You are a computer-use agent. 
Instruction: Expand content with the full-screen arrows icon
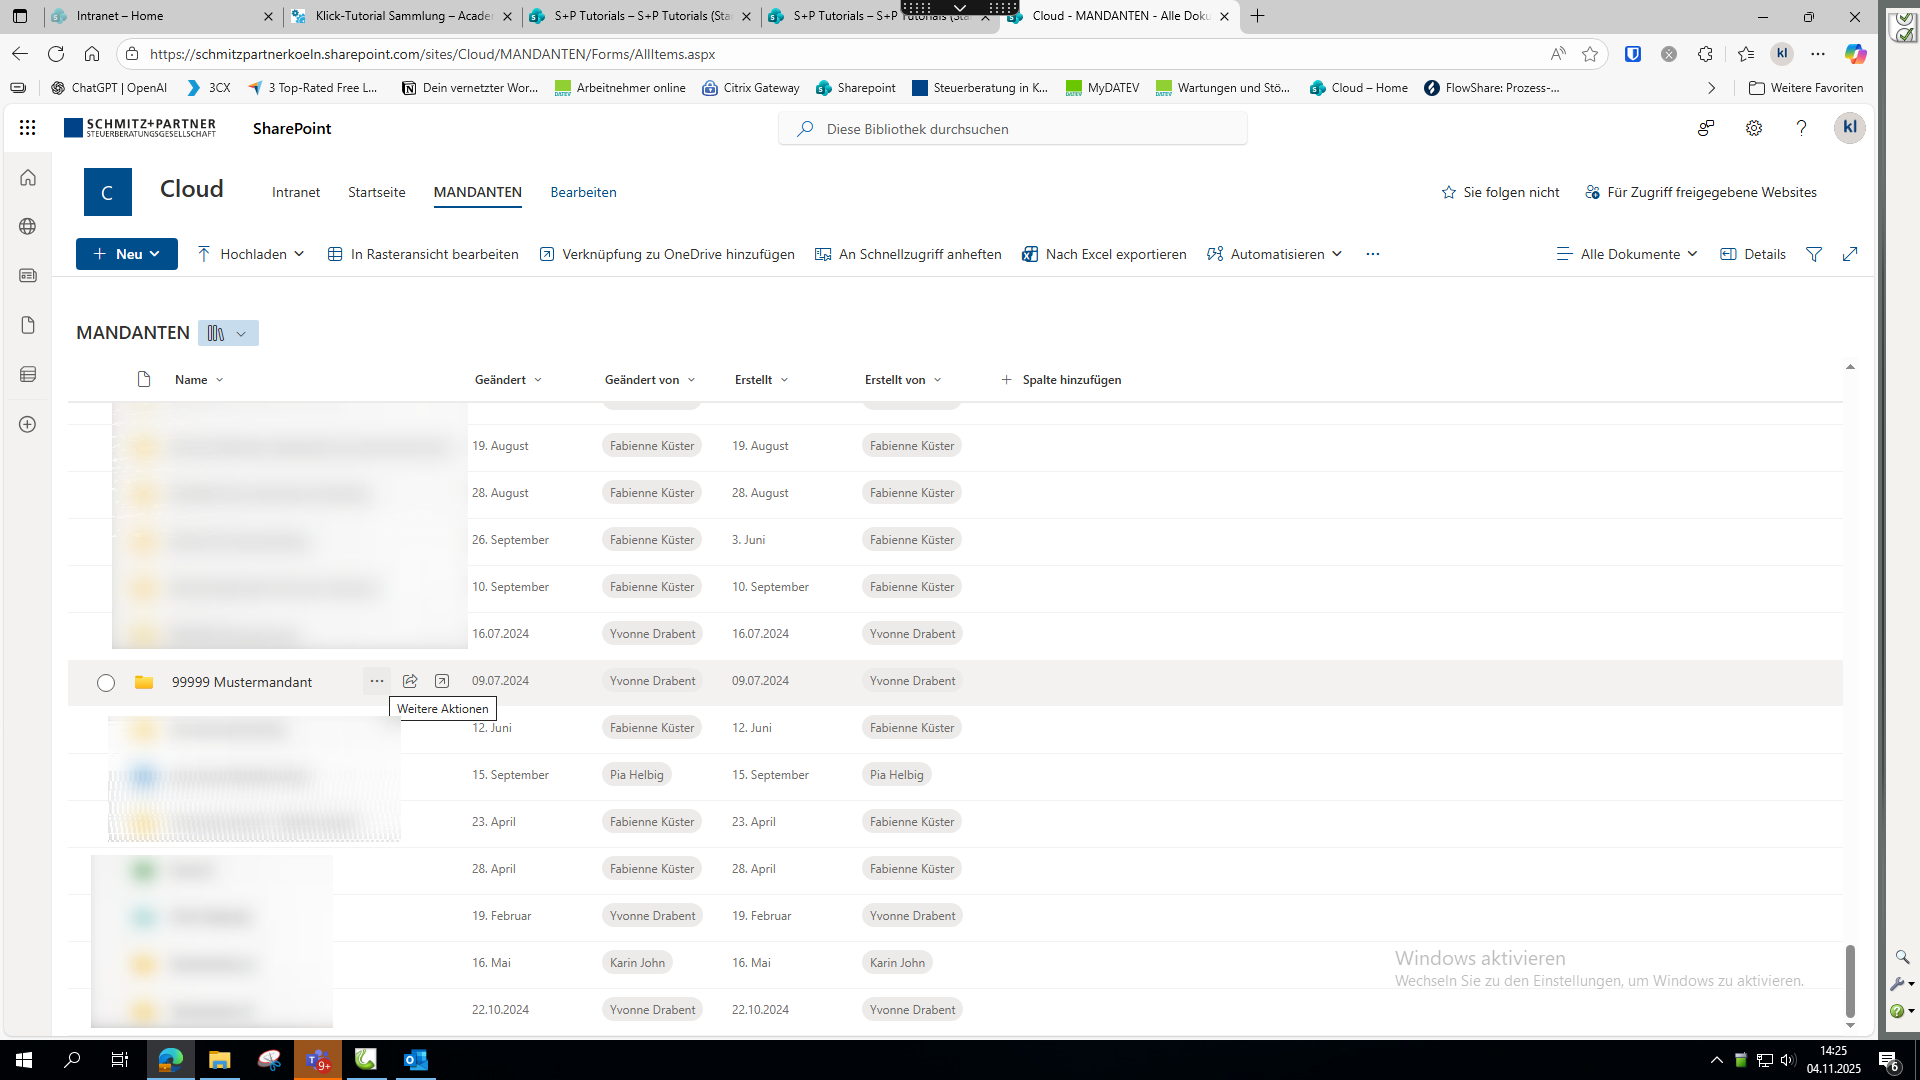coord(1850,254)
